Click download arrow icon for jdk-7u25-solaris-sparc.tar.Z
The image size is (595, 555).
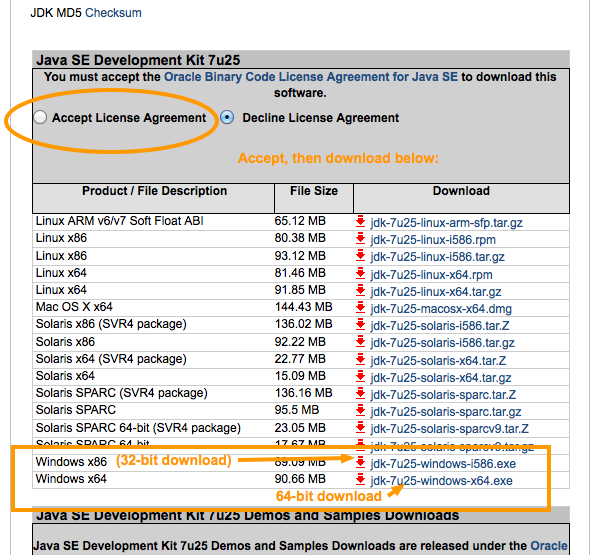(360, 394)
